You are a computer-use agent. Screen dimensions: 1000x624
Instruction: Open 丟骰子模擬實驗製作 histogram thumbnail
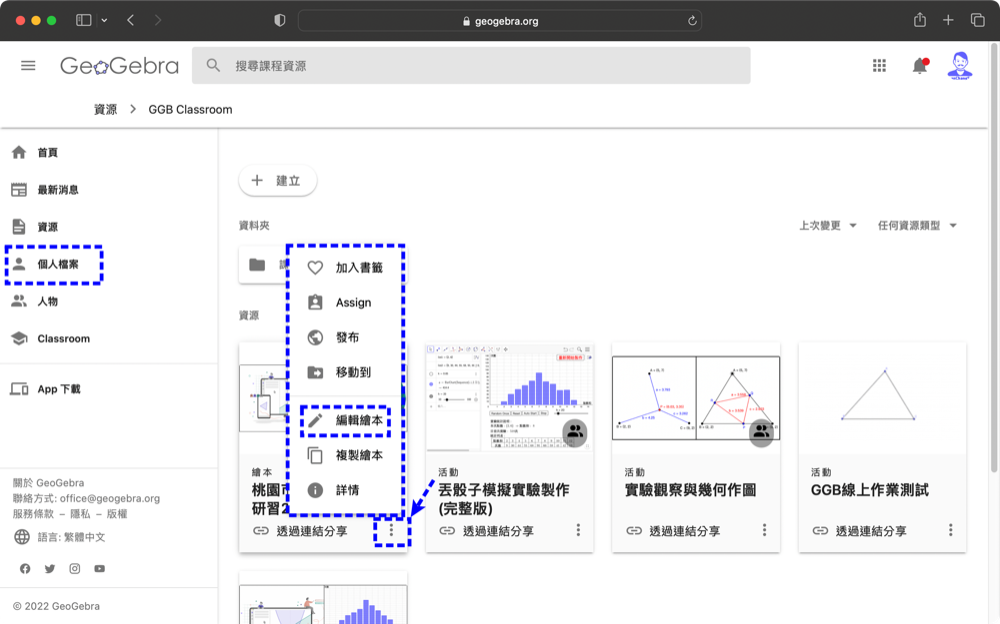coord(510,397)
